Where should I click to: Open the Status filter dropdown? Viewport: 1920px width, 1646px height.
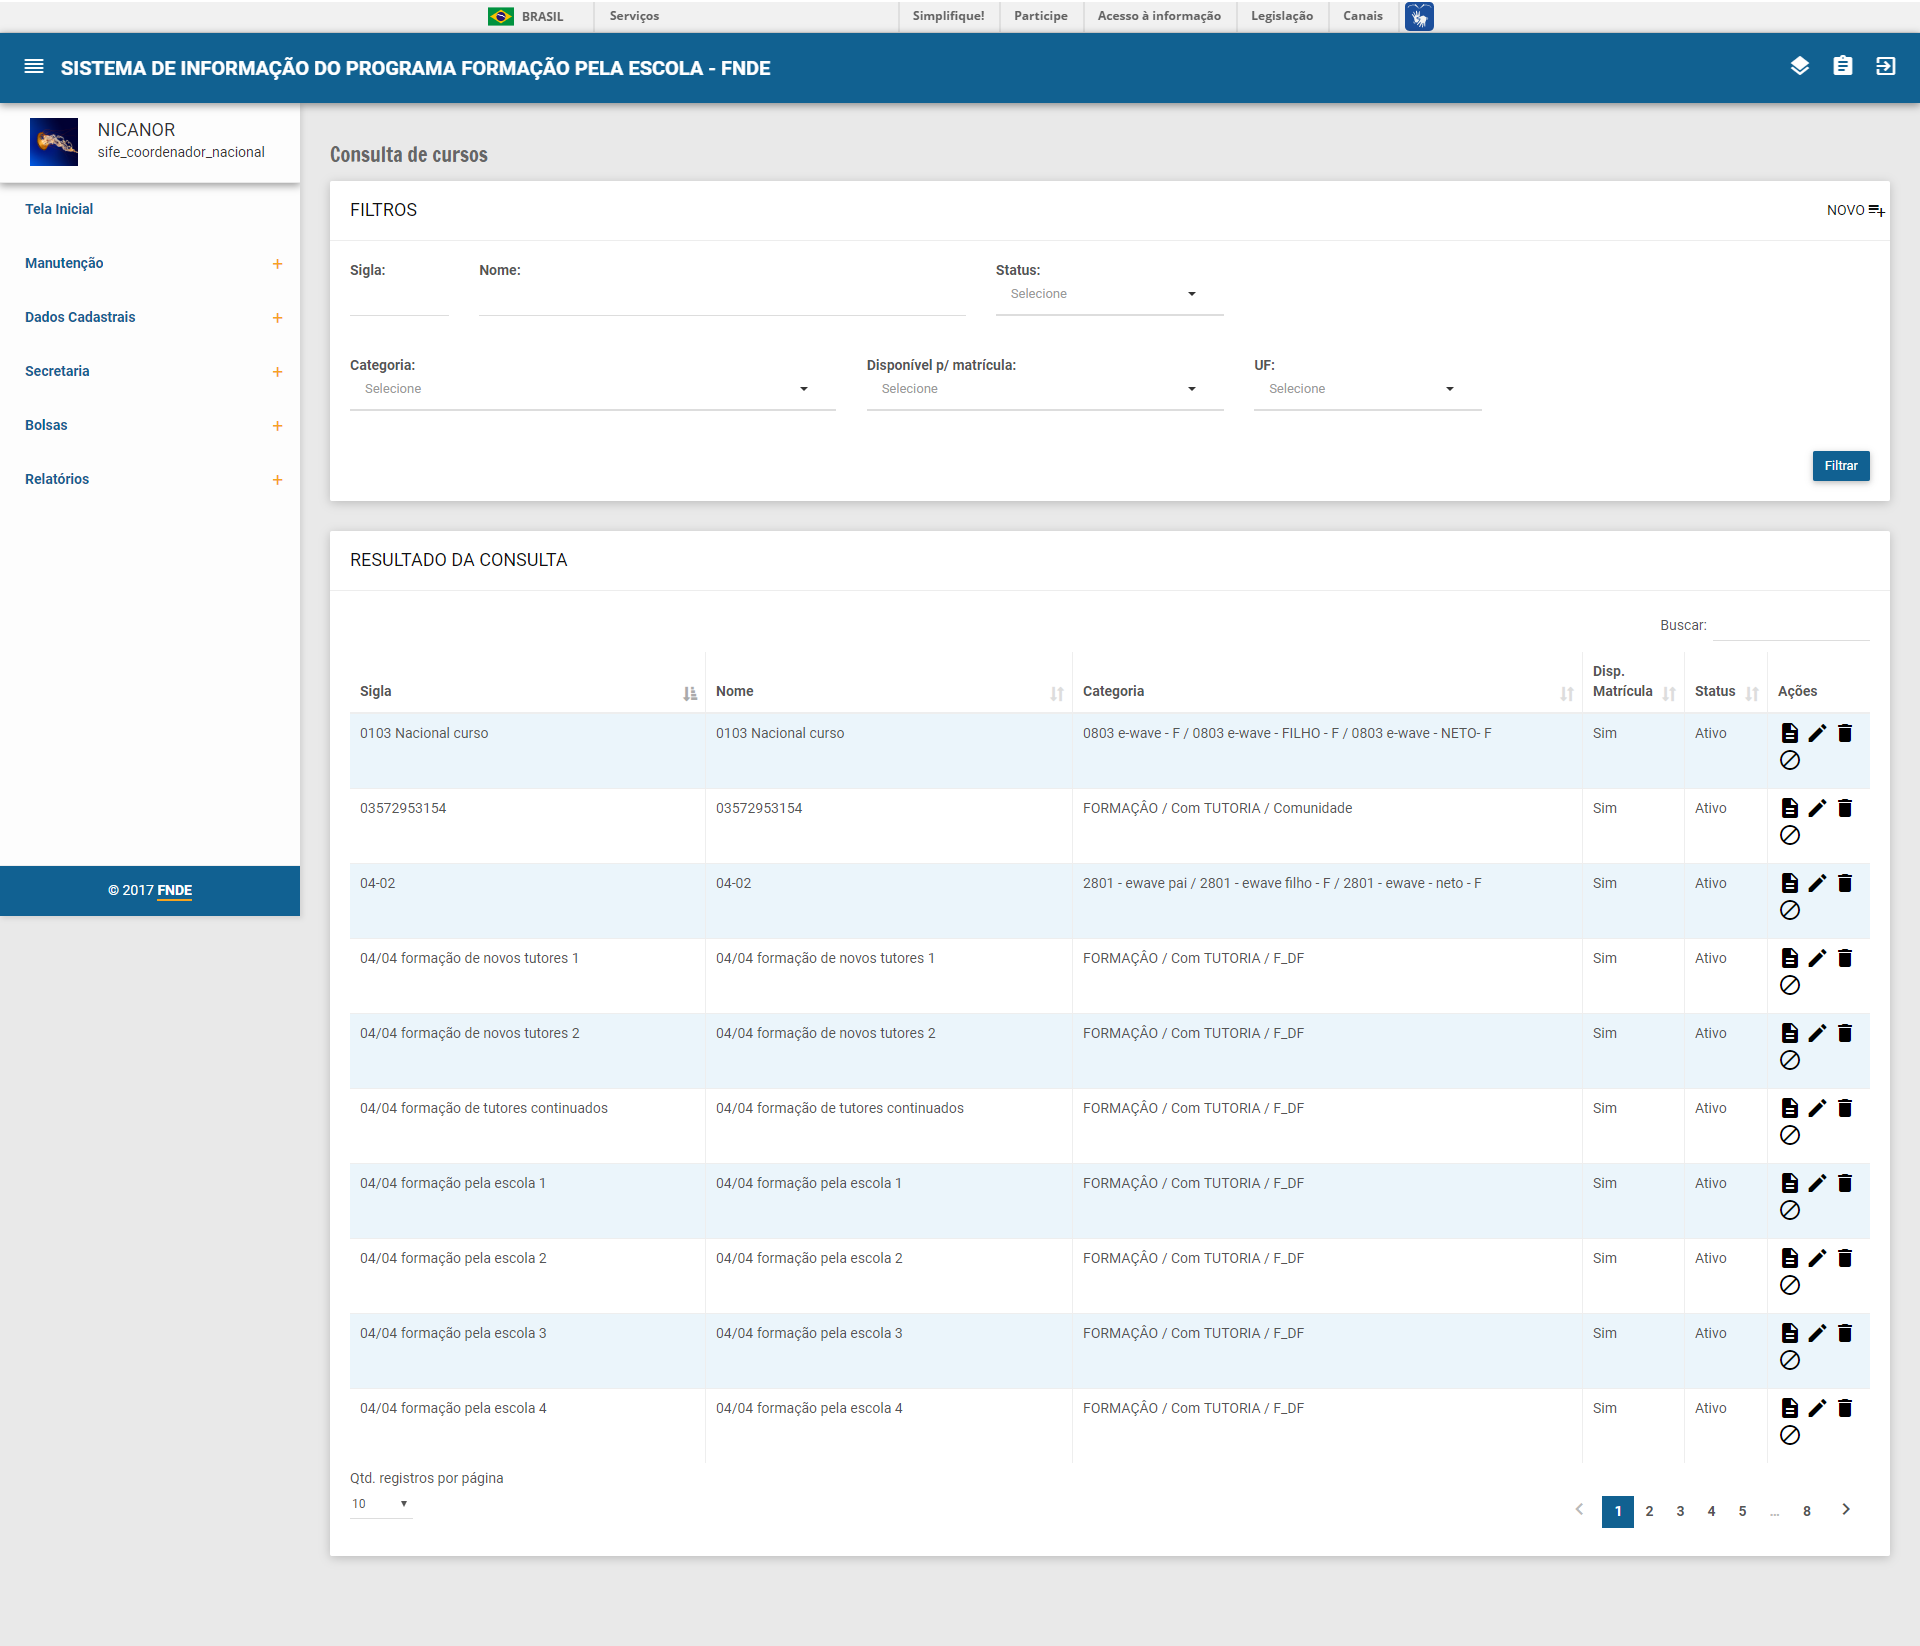1108,294
